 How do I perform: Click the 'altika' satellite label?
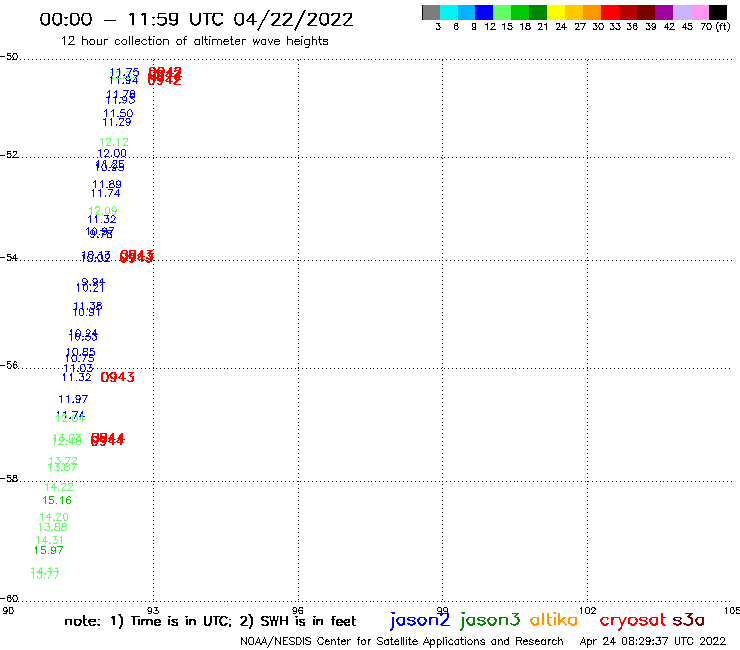(554, 620)
